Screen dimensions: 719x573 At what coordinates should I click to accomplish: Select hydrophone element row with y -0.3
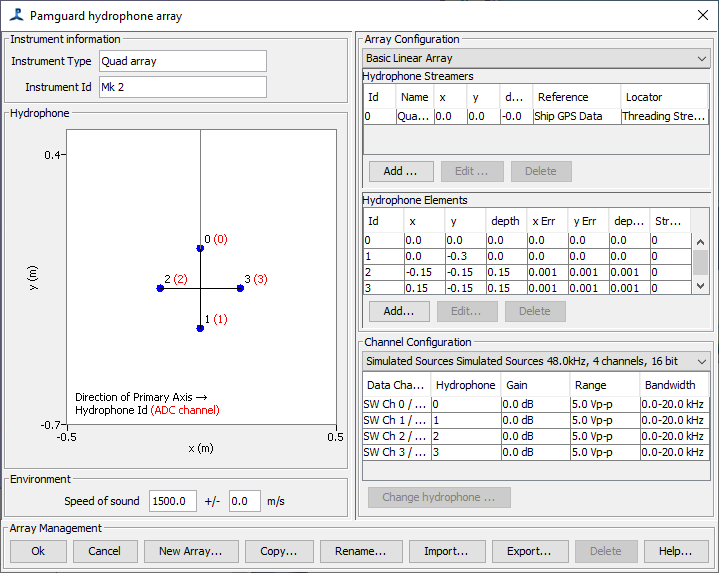pos(527,256)
